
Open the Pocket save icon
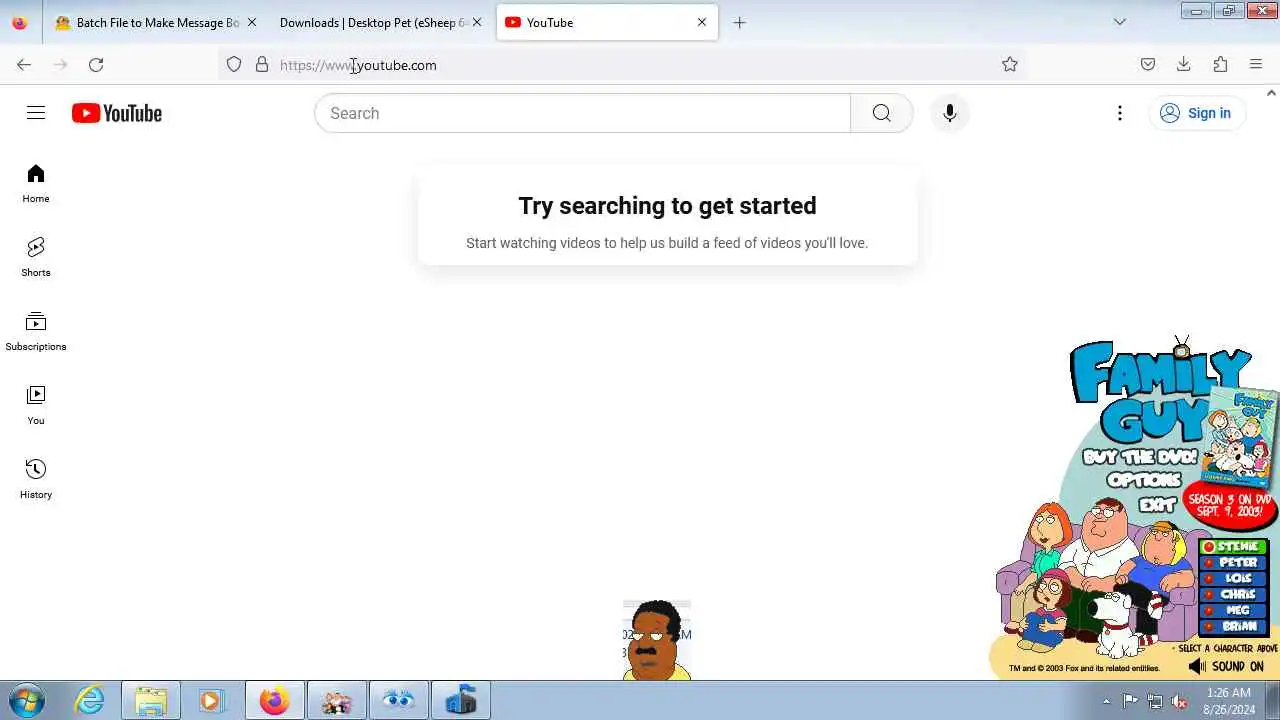[1148, 65]
